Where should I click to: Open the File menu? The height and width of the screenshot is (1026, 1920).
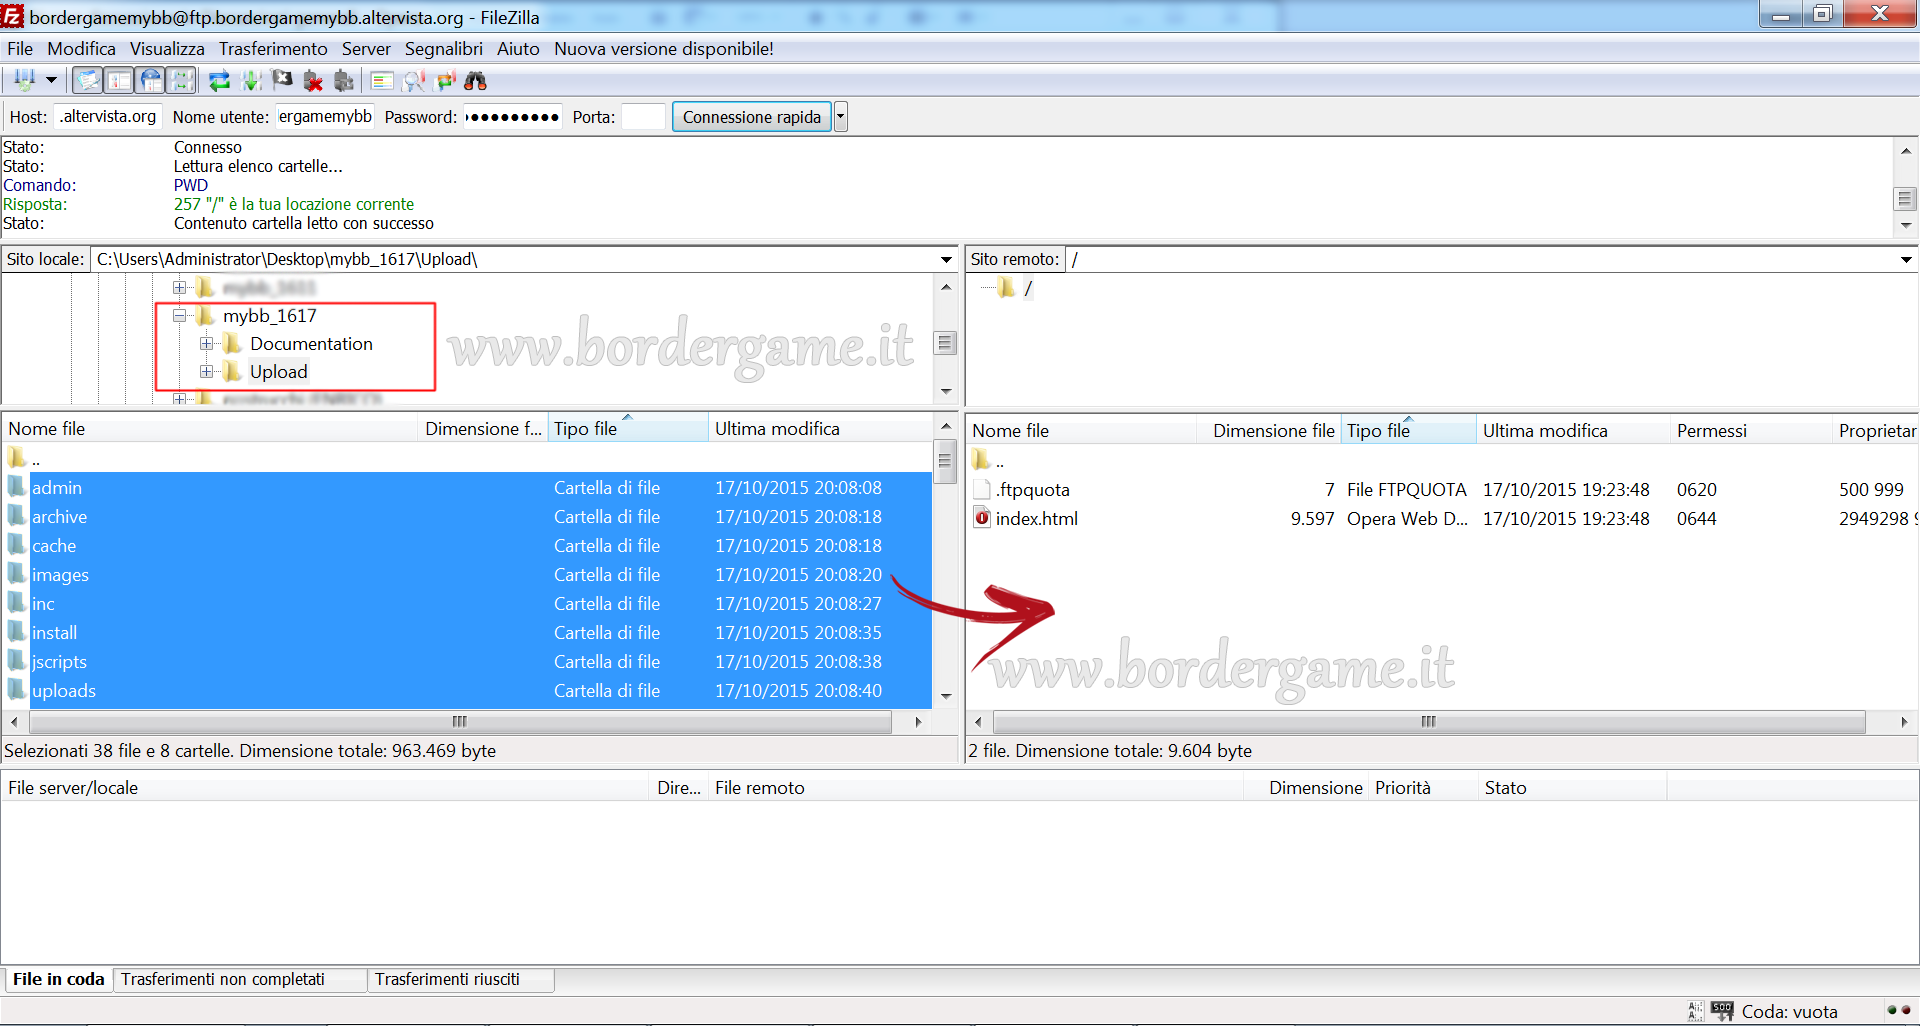coord(20,49)
